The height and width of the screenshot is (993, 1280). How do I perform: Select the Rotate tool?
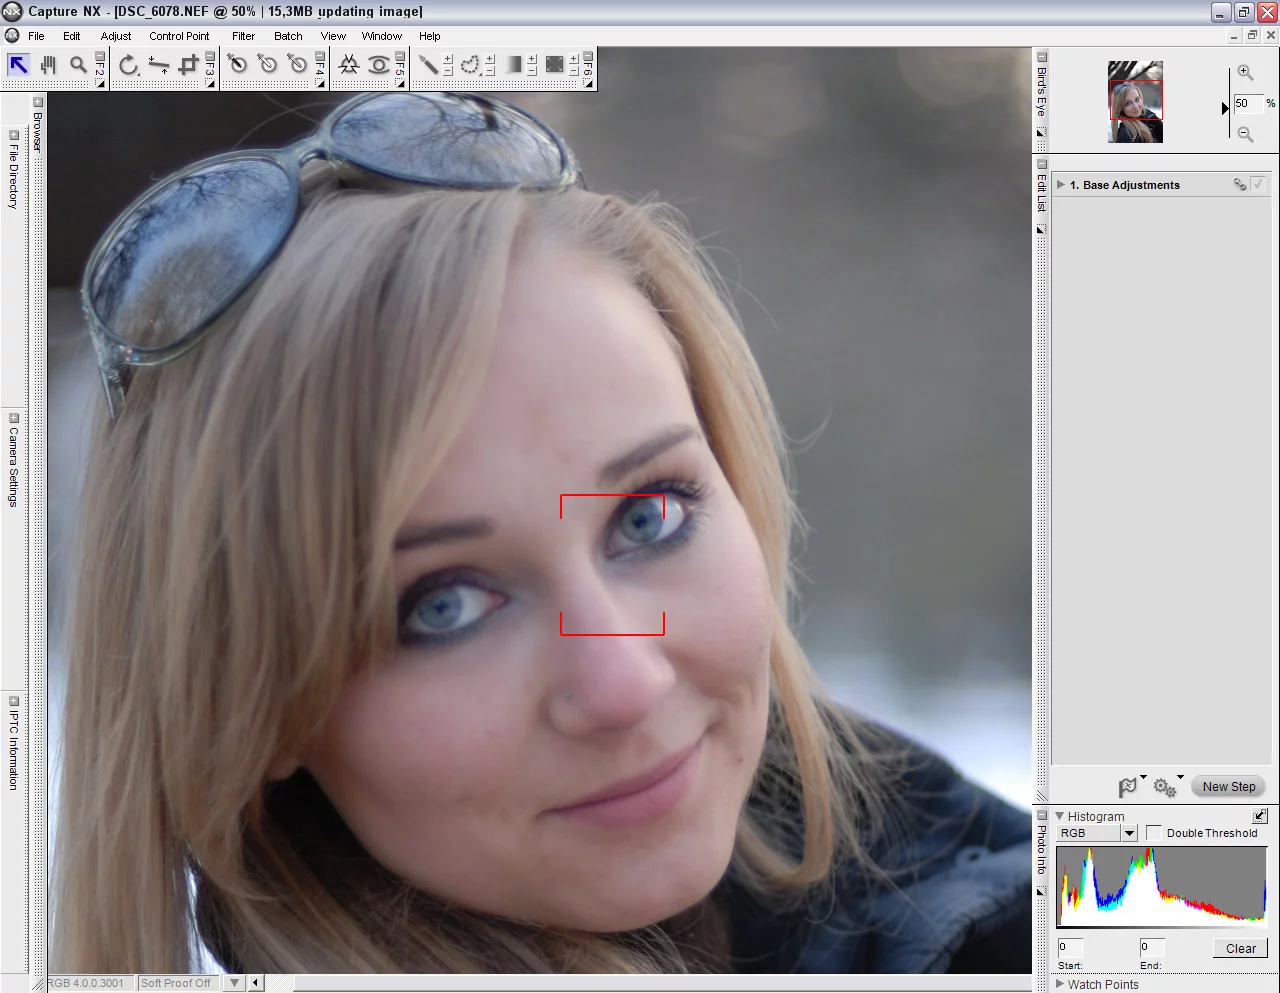(128, 64)
